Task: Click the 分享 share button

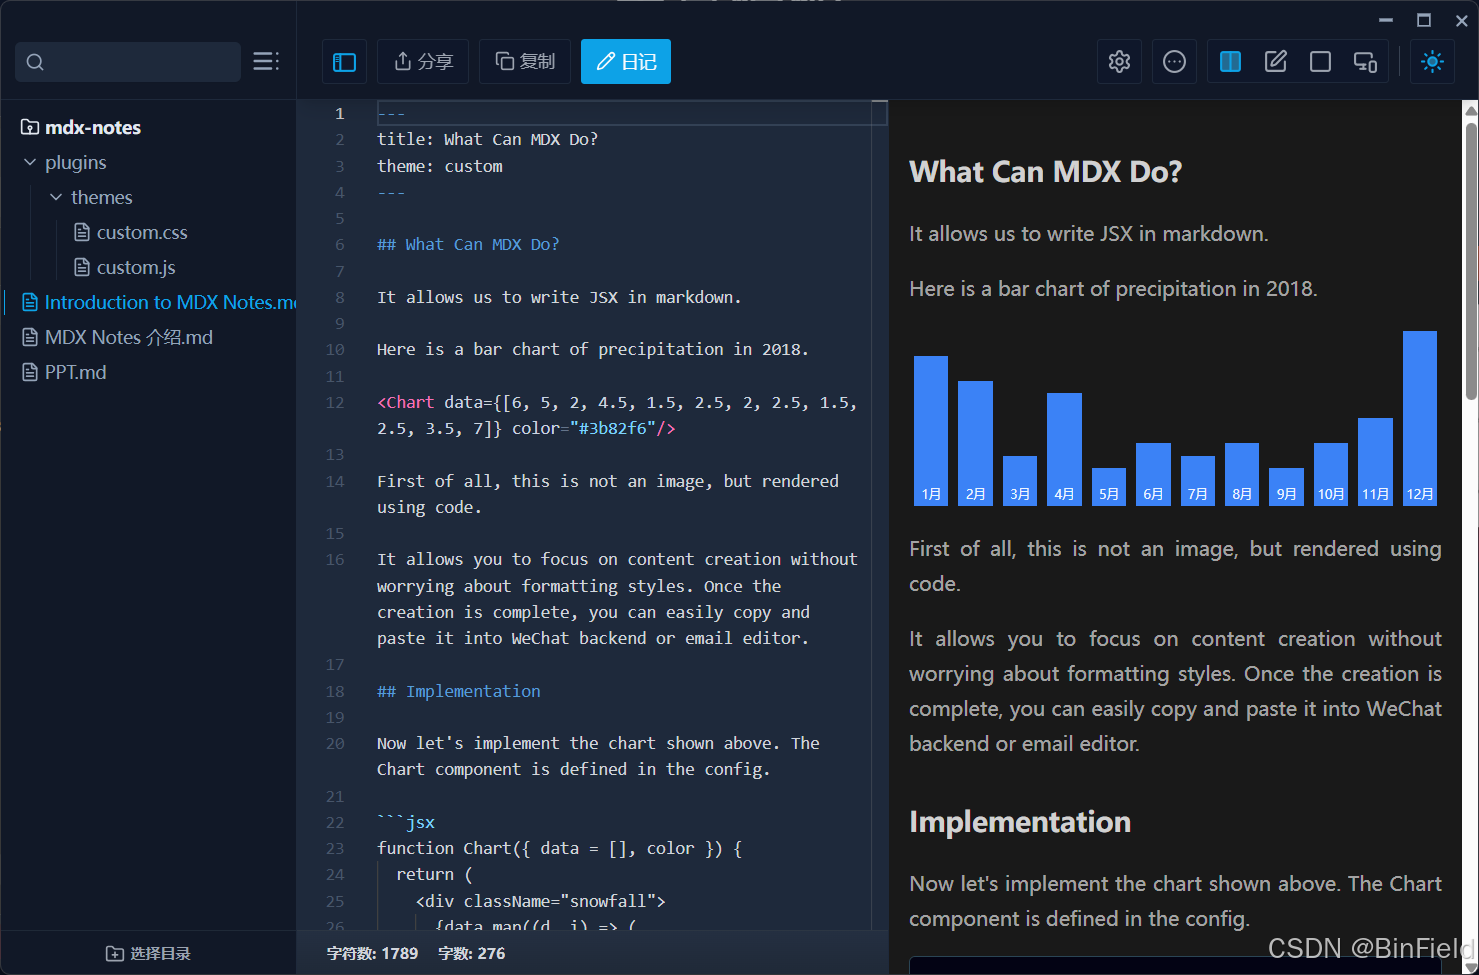Action: click(423, 62)
